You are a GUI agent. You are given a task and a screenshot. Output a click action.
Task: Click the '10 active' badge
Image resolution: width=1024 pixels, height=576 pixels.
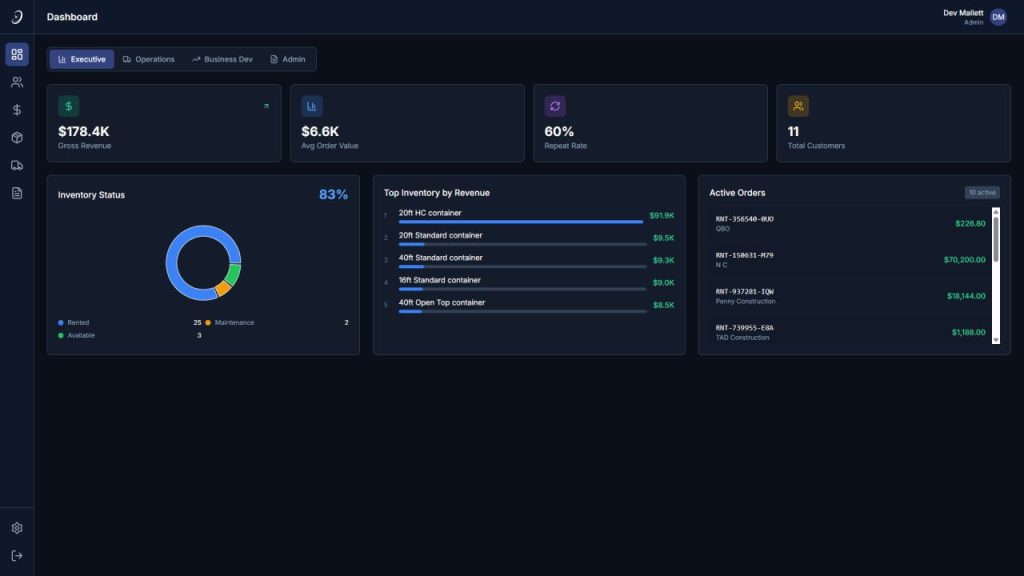tap(982, 193)
